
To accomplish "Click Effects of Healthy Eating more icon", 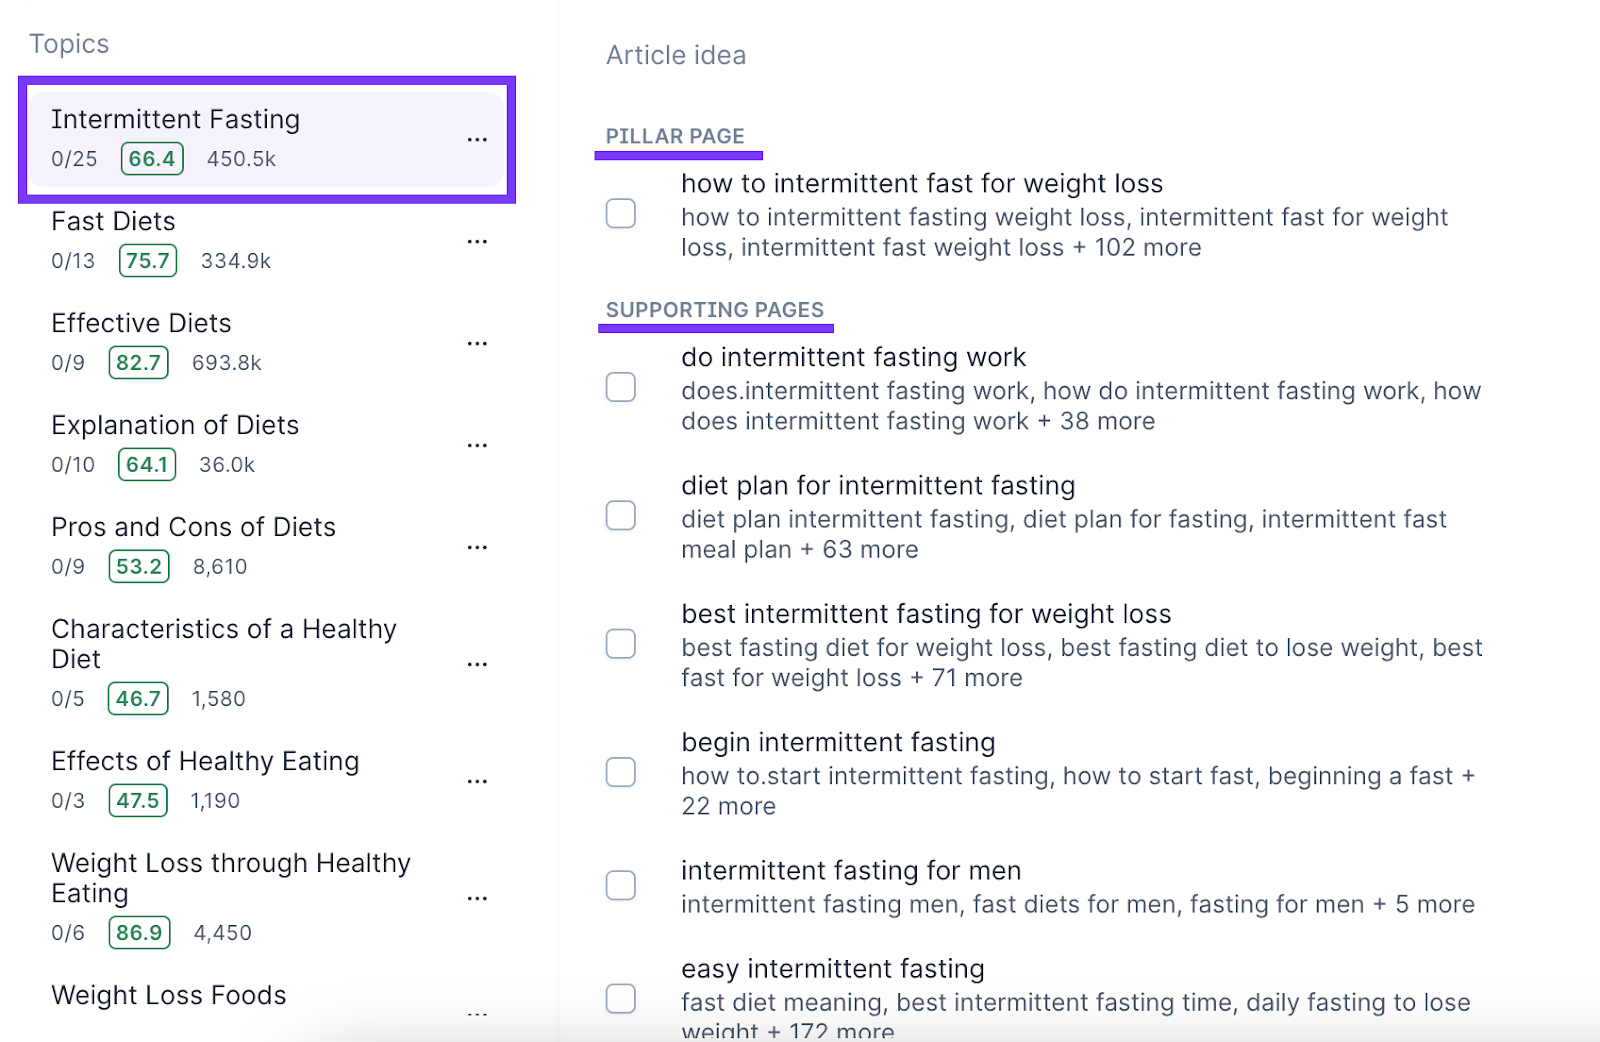I will (477, 782).
